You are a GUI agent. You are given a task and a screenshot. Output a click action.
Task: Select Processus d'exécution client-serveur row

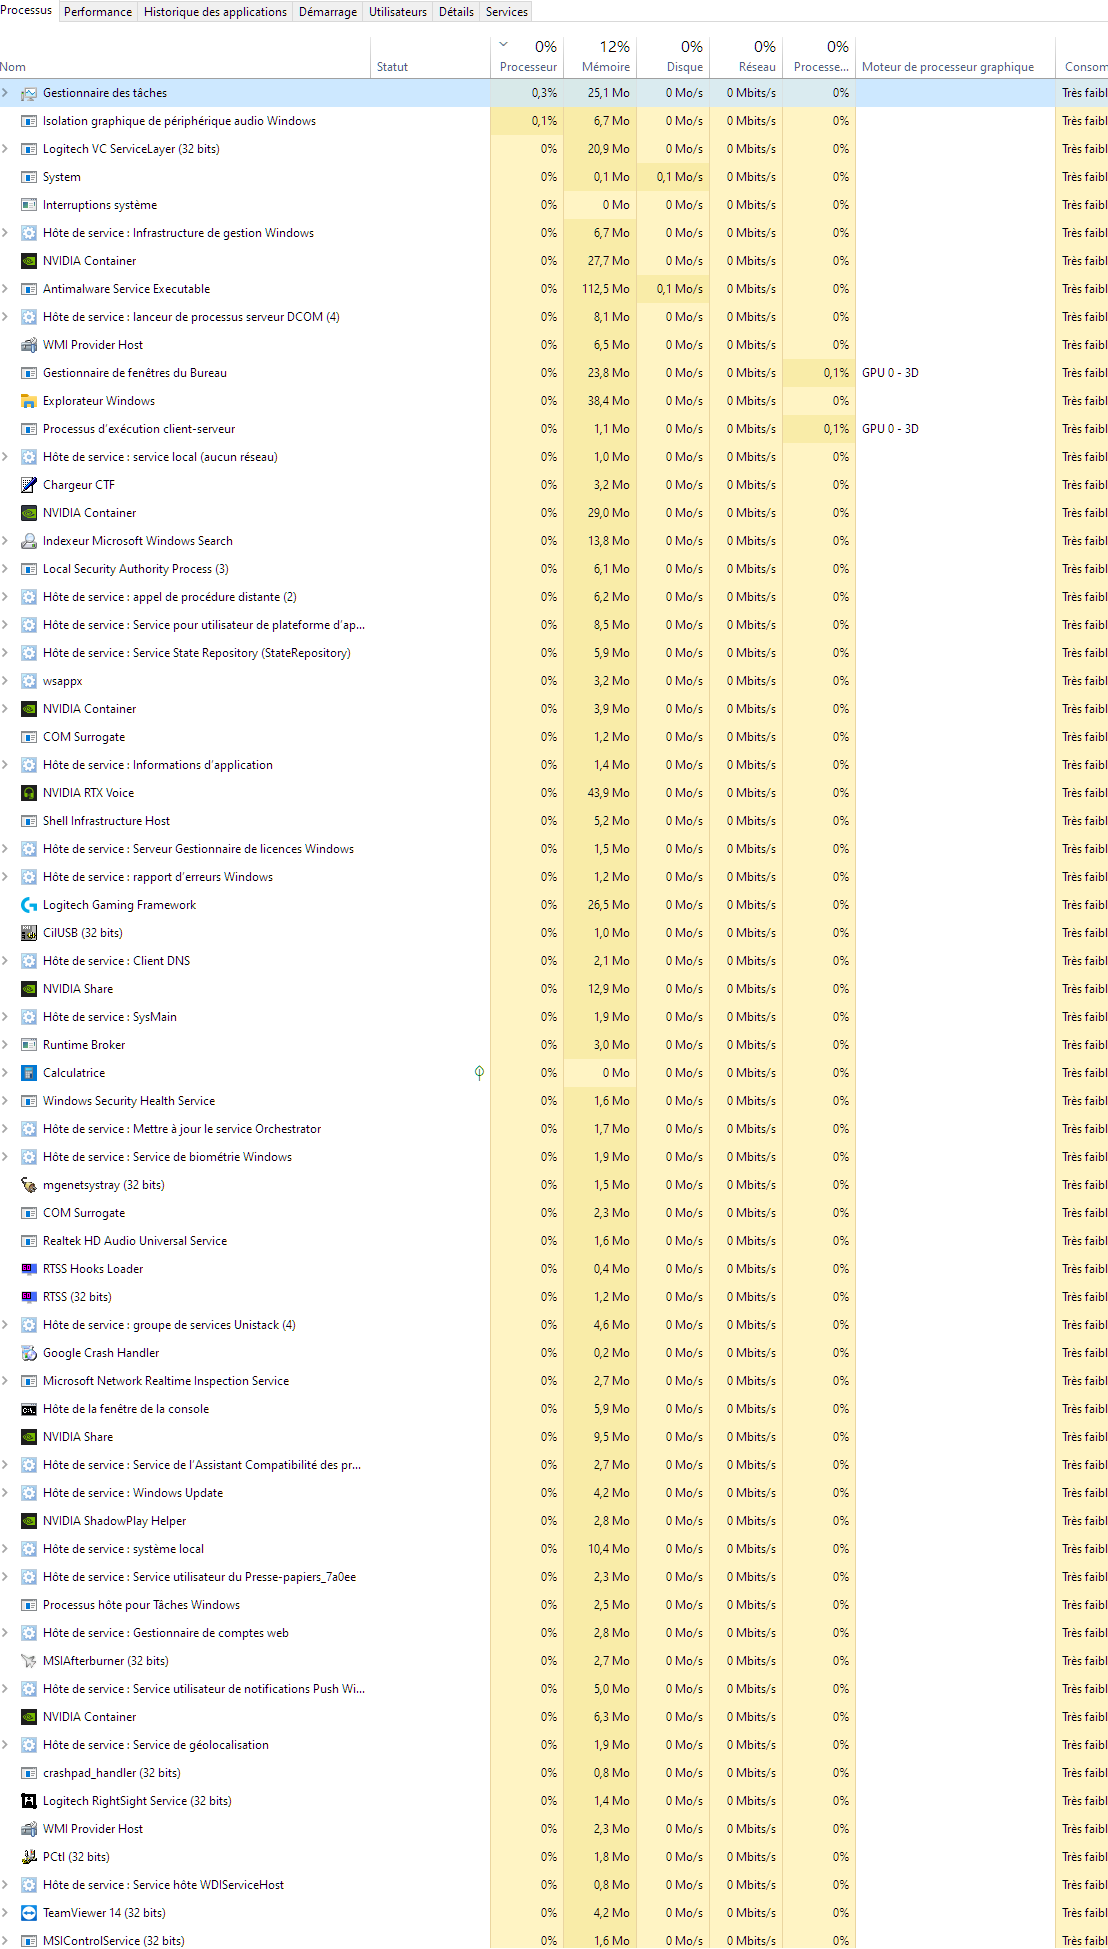point(554,429)
